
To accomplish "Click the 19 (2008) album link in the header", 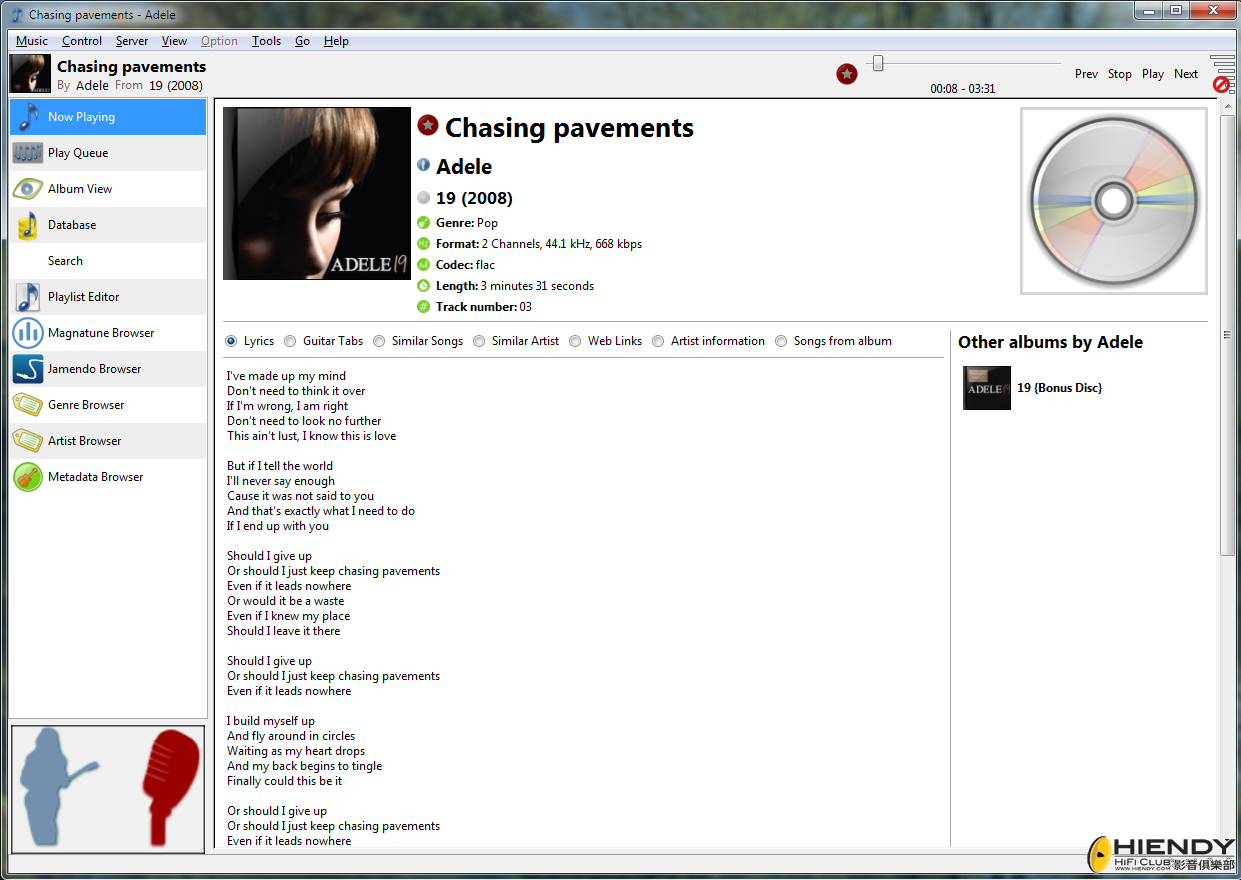I will tap(176, 85).
